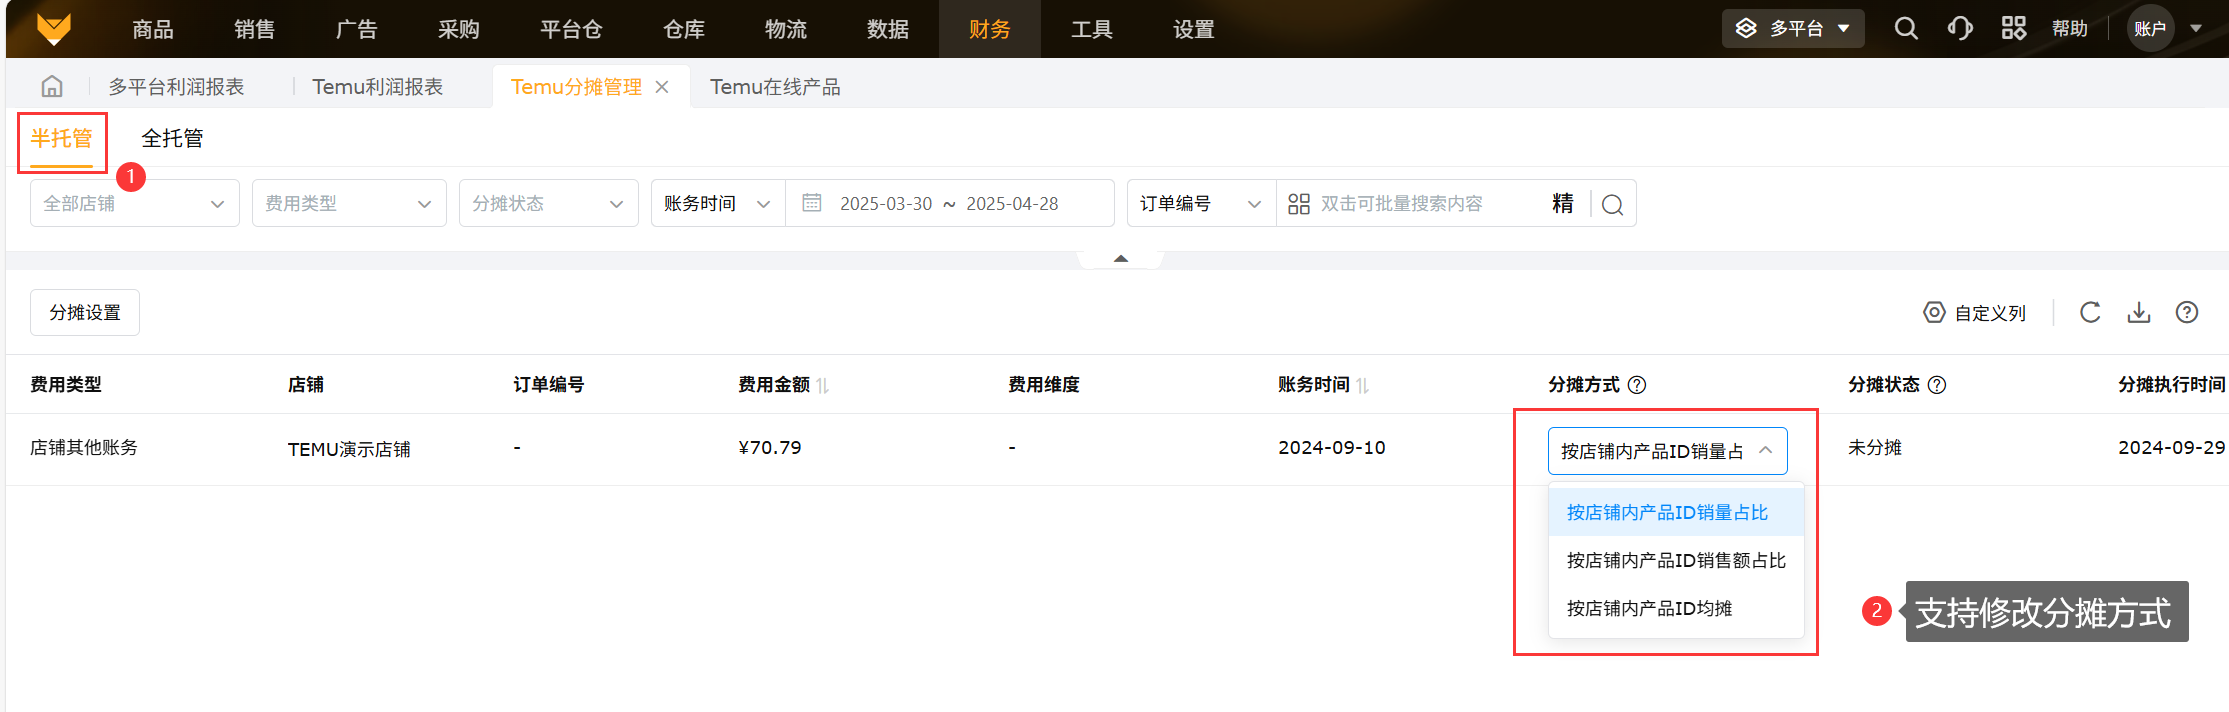Viewport: 2229px width, 712px height.
Task: Open the 费用类型 dropdown
Action: tap(349, 203)
